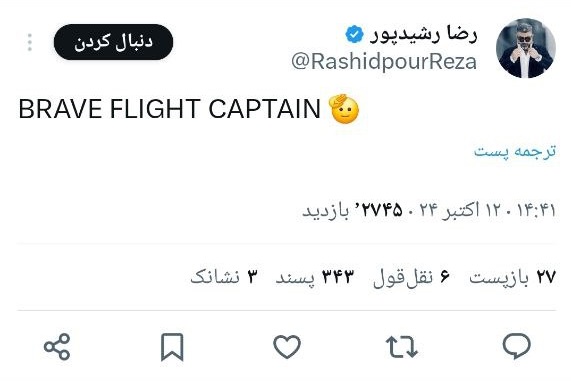Viewport: 571px width, 382px height.
Task: Click the saluting face emoji
Action: pyautogui.click(x=343, y=109)
